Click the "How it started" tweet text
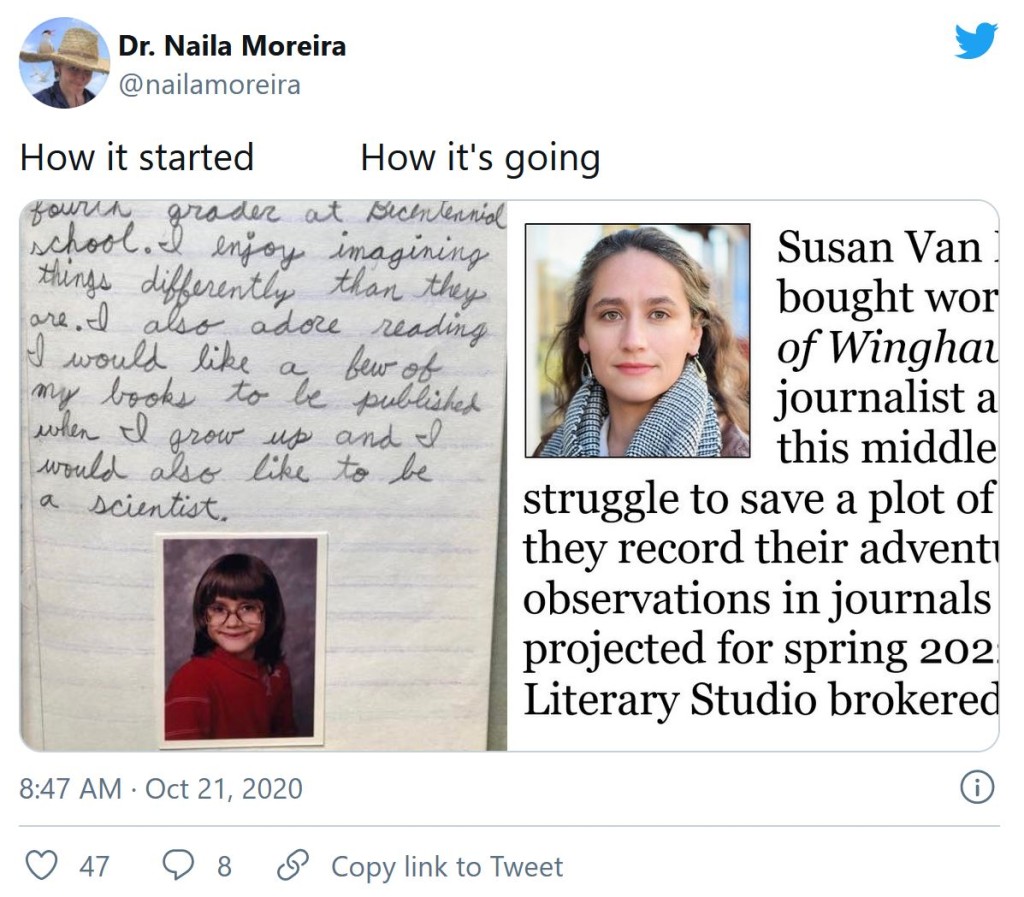Image resolution: width=1024 pixels, height=897 pixels. (137, 158)
